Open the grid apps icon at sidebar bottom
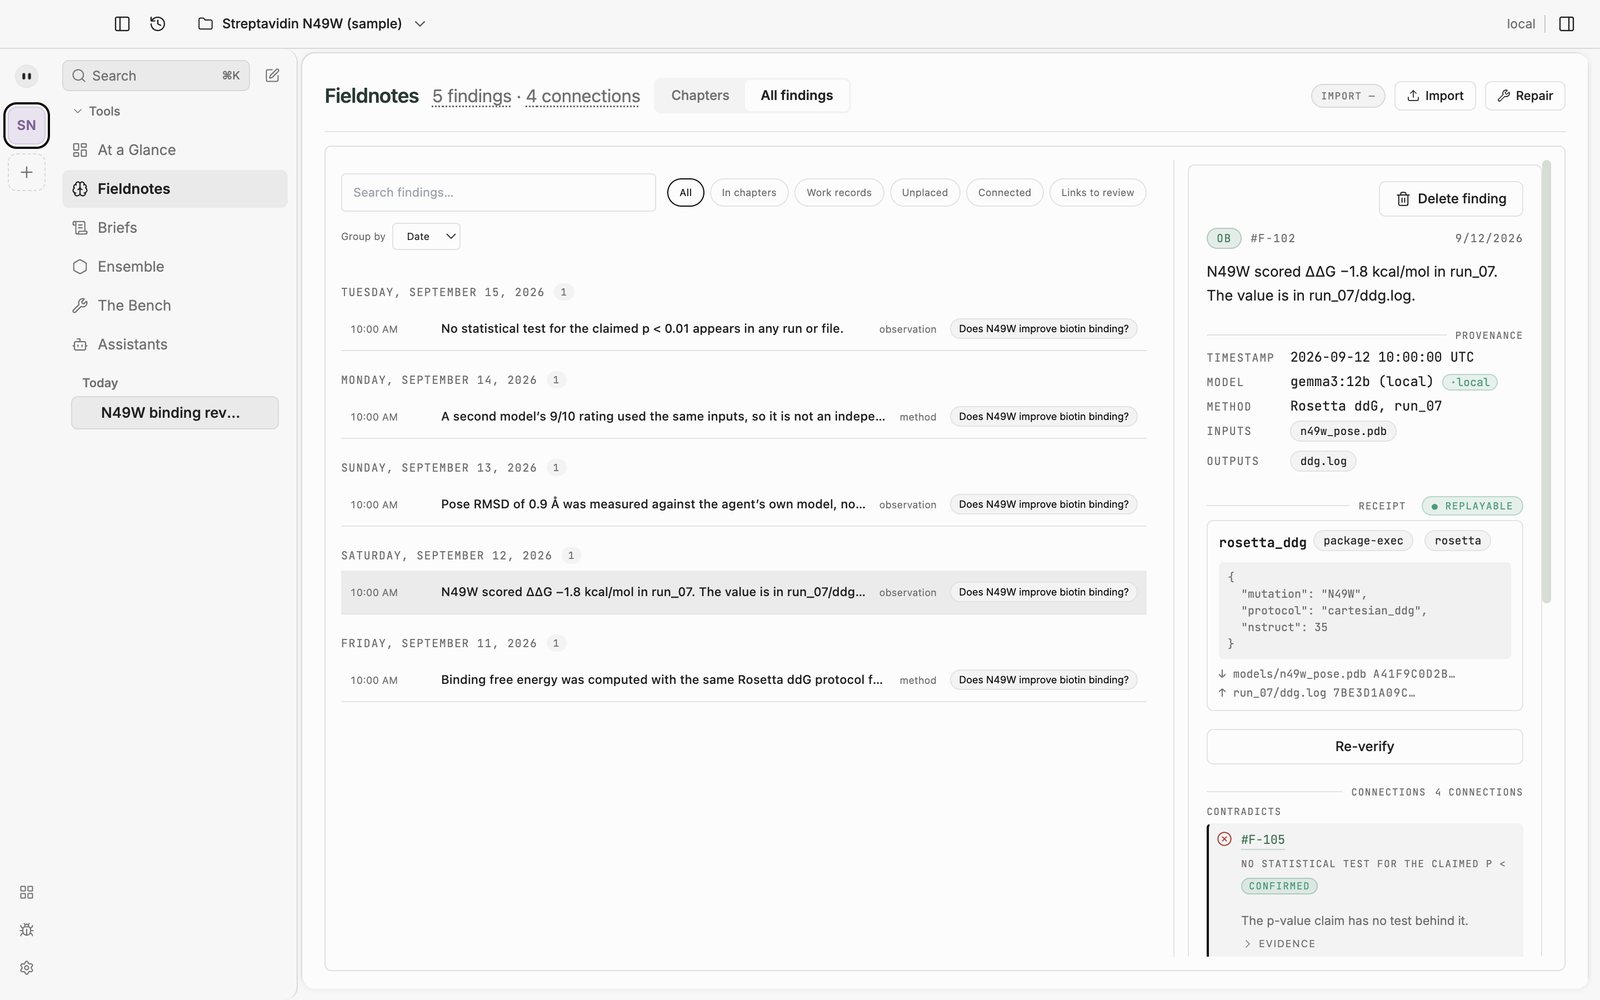This screenshot has width=1600, height=1000. tap(27, 892)
